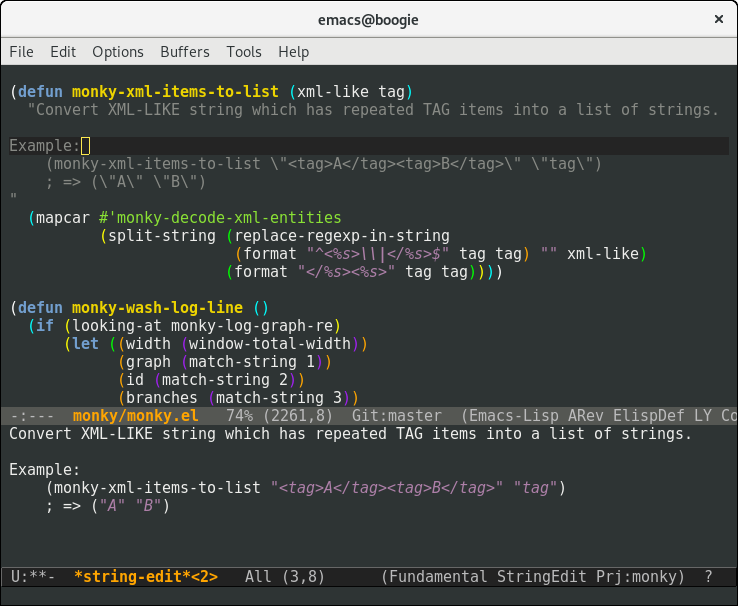
Task: Click on window-total-width
Action: (270, 343)
